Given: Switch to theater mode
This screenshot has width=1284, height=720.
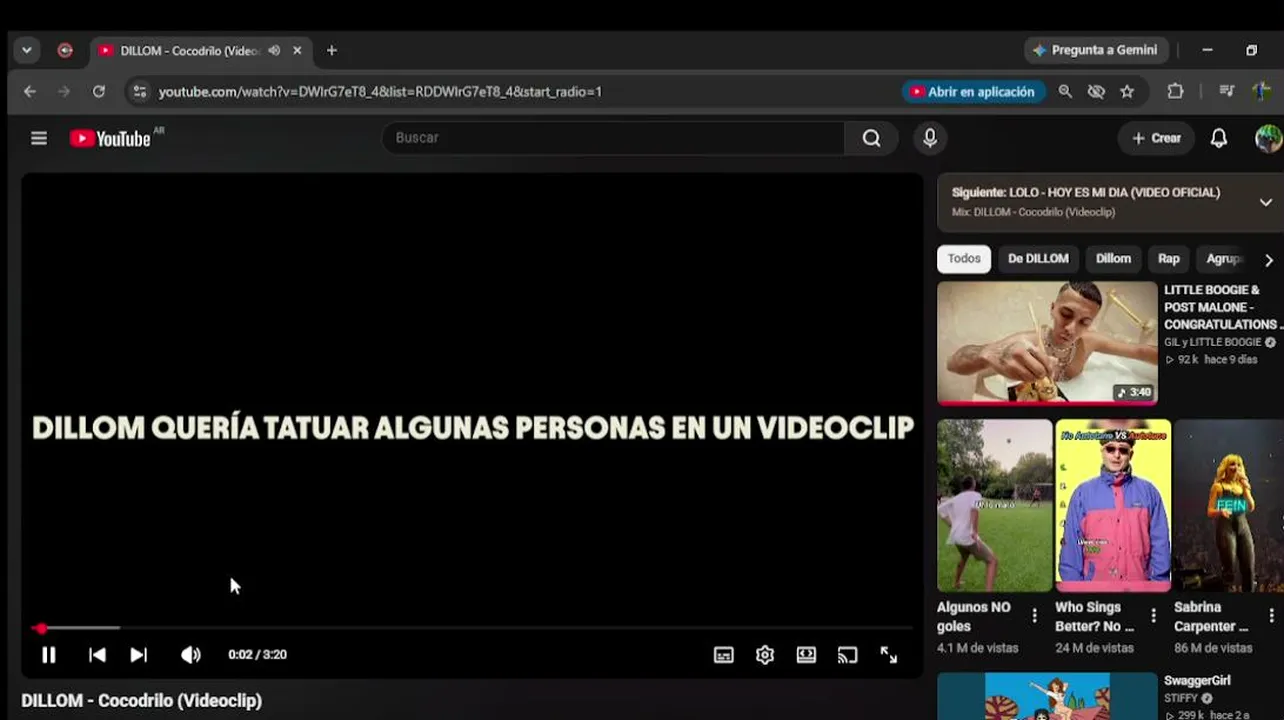Looking at the screenshot, I should pos(806,655).
